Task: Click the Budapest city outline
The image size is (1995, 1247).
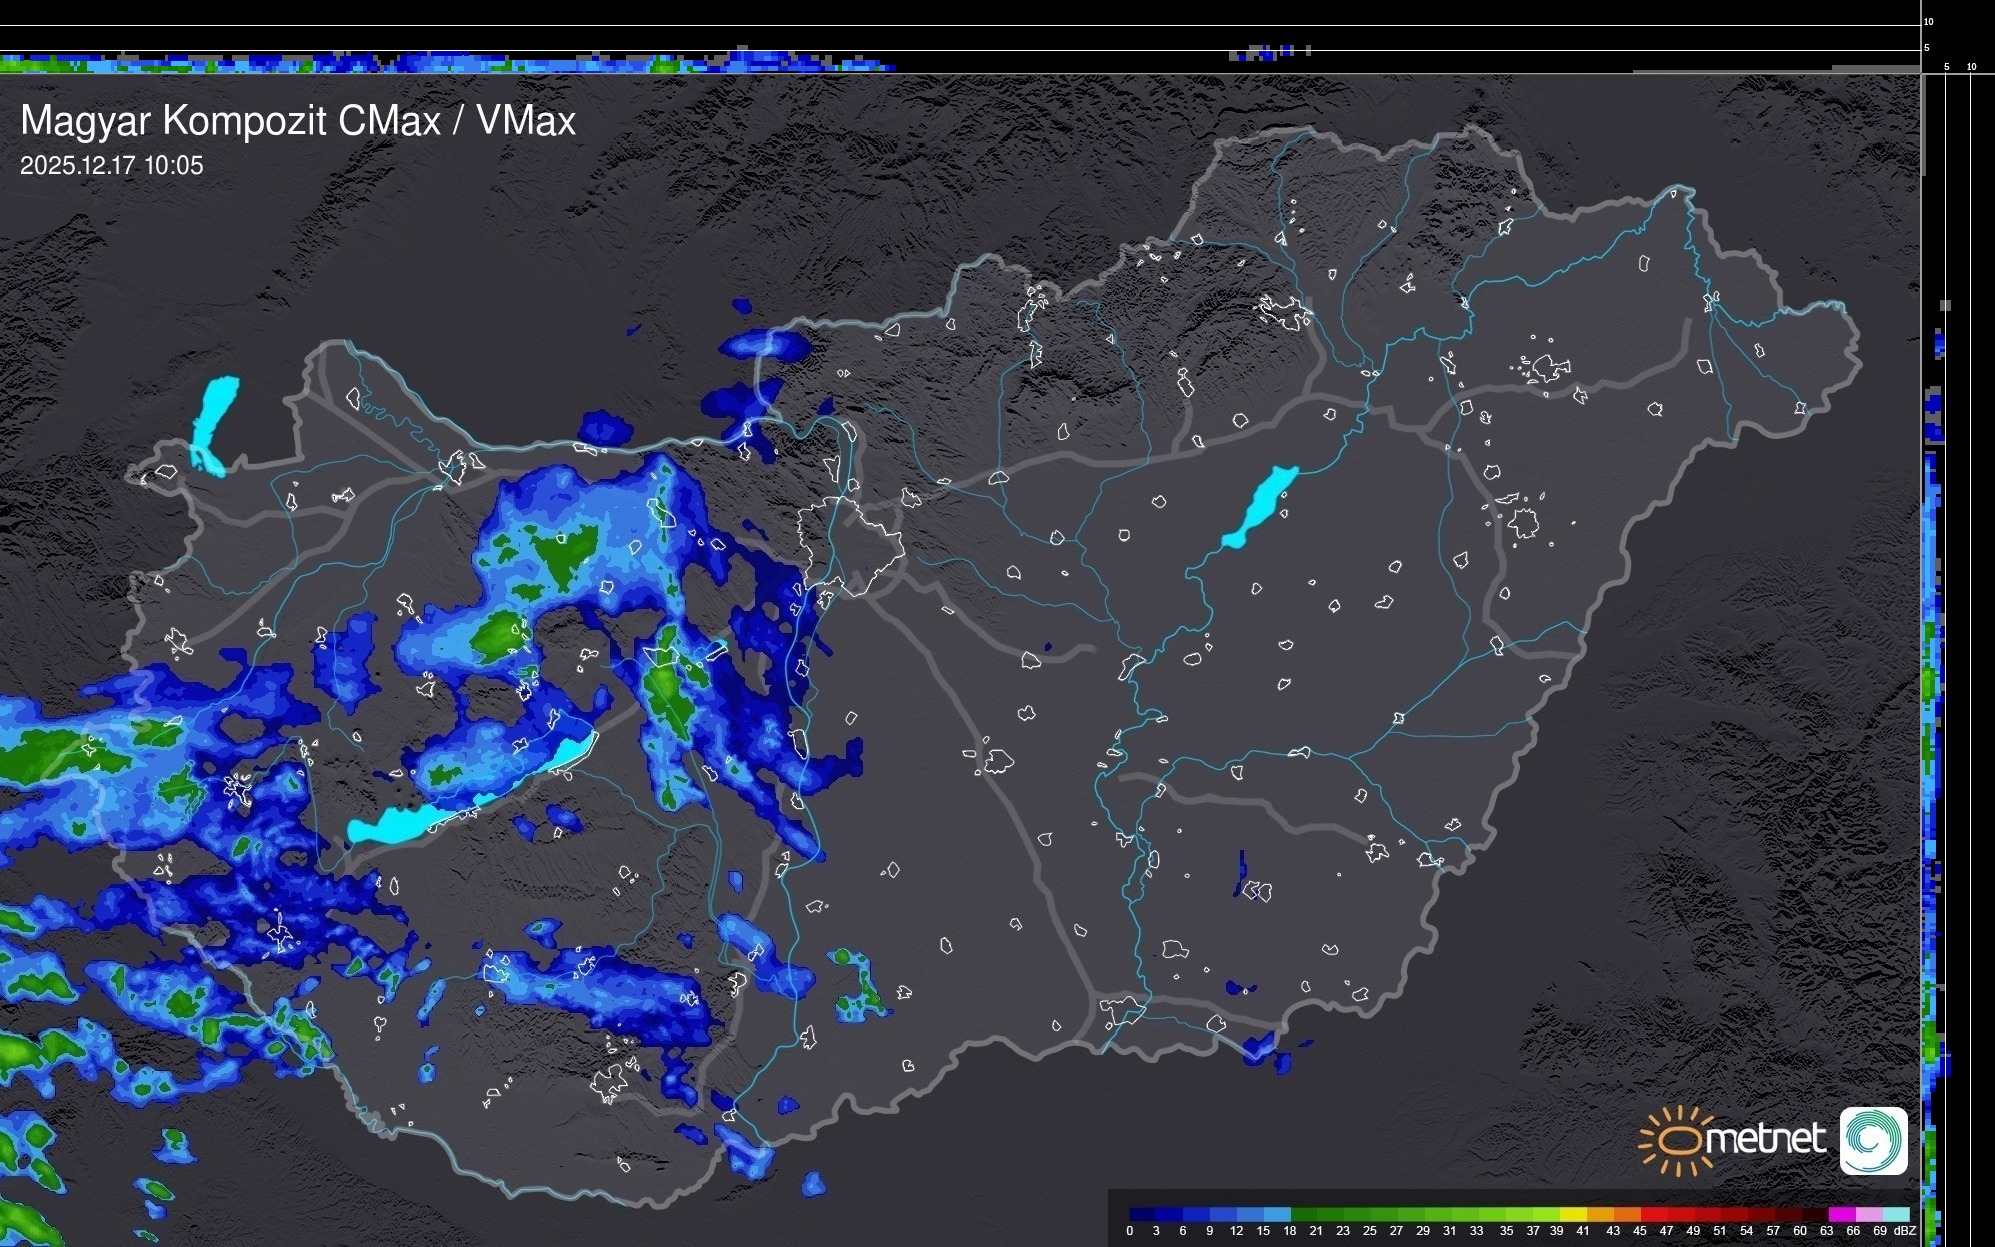Action: [850, 545]
